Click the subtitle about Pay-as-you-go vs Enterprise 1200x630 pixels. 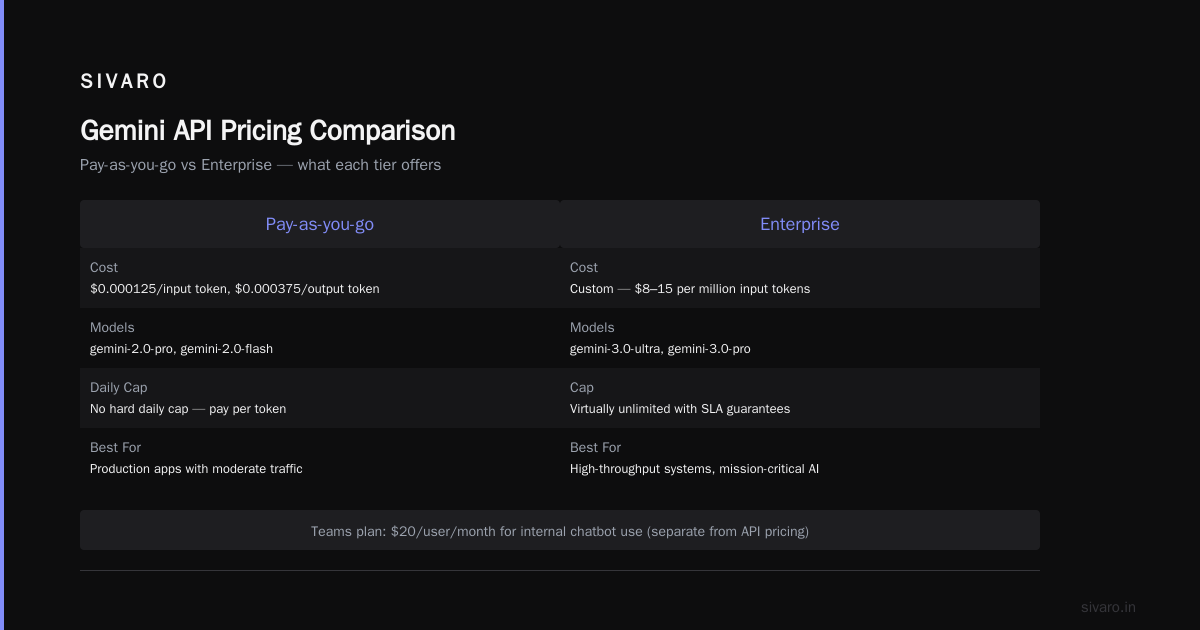260,165
